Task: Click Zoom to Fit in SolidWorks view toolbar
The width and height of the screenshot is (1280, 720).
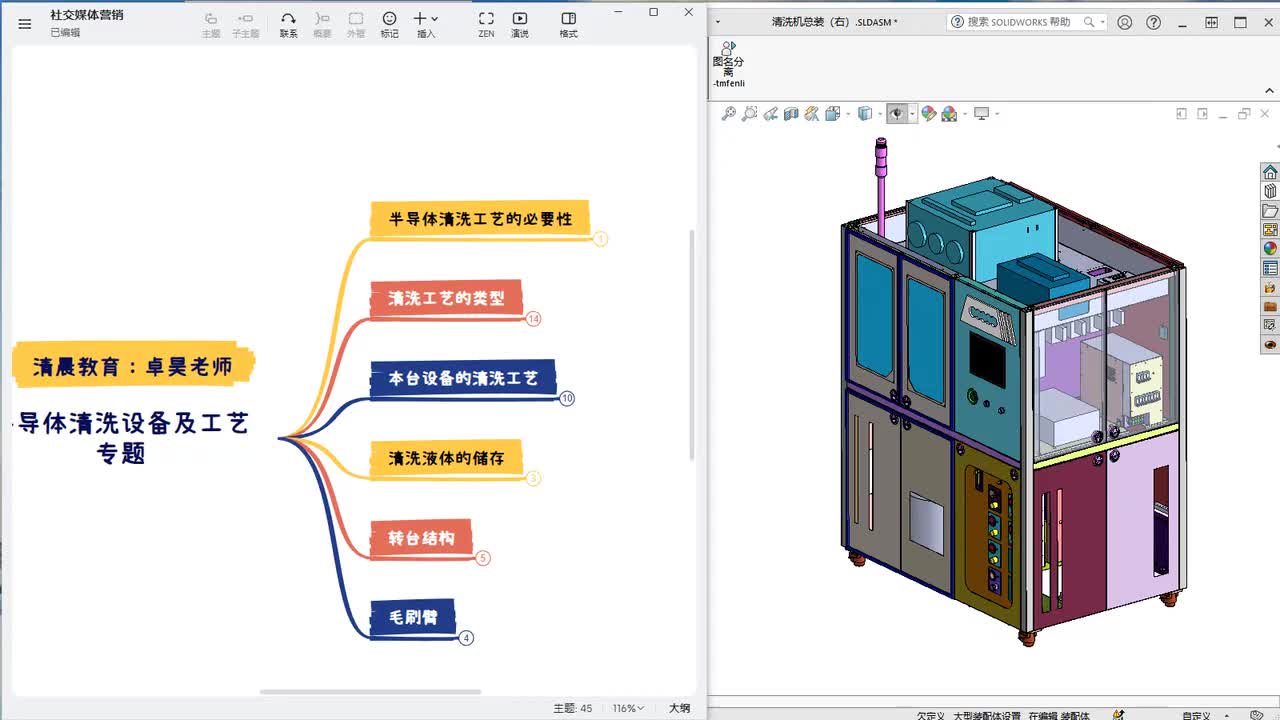Action: [x=728, y=114]
